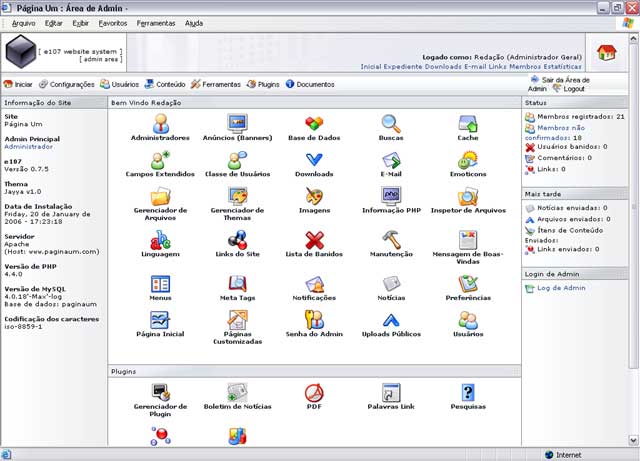
Task: Open the Administradores icon
Action: click(x=161, y=123)
